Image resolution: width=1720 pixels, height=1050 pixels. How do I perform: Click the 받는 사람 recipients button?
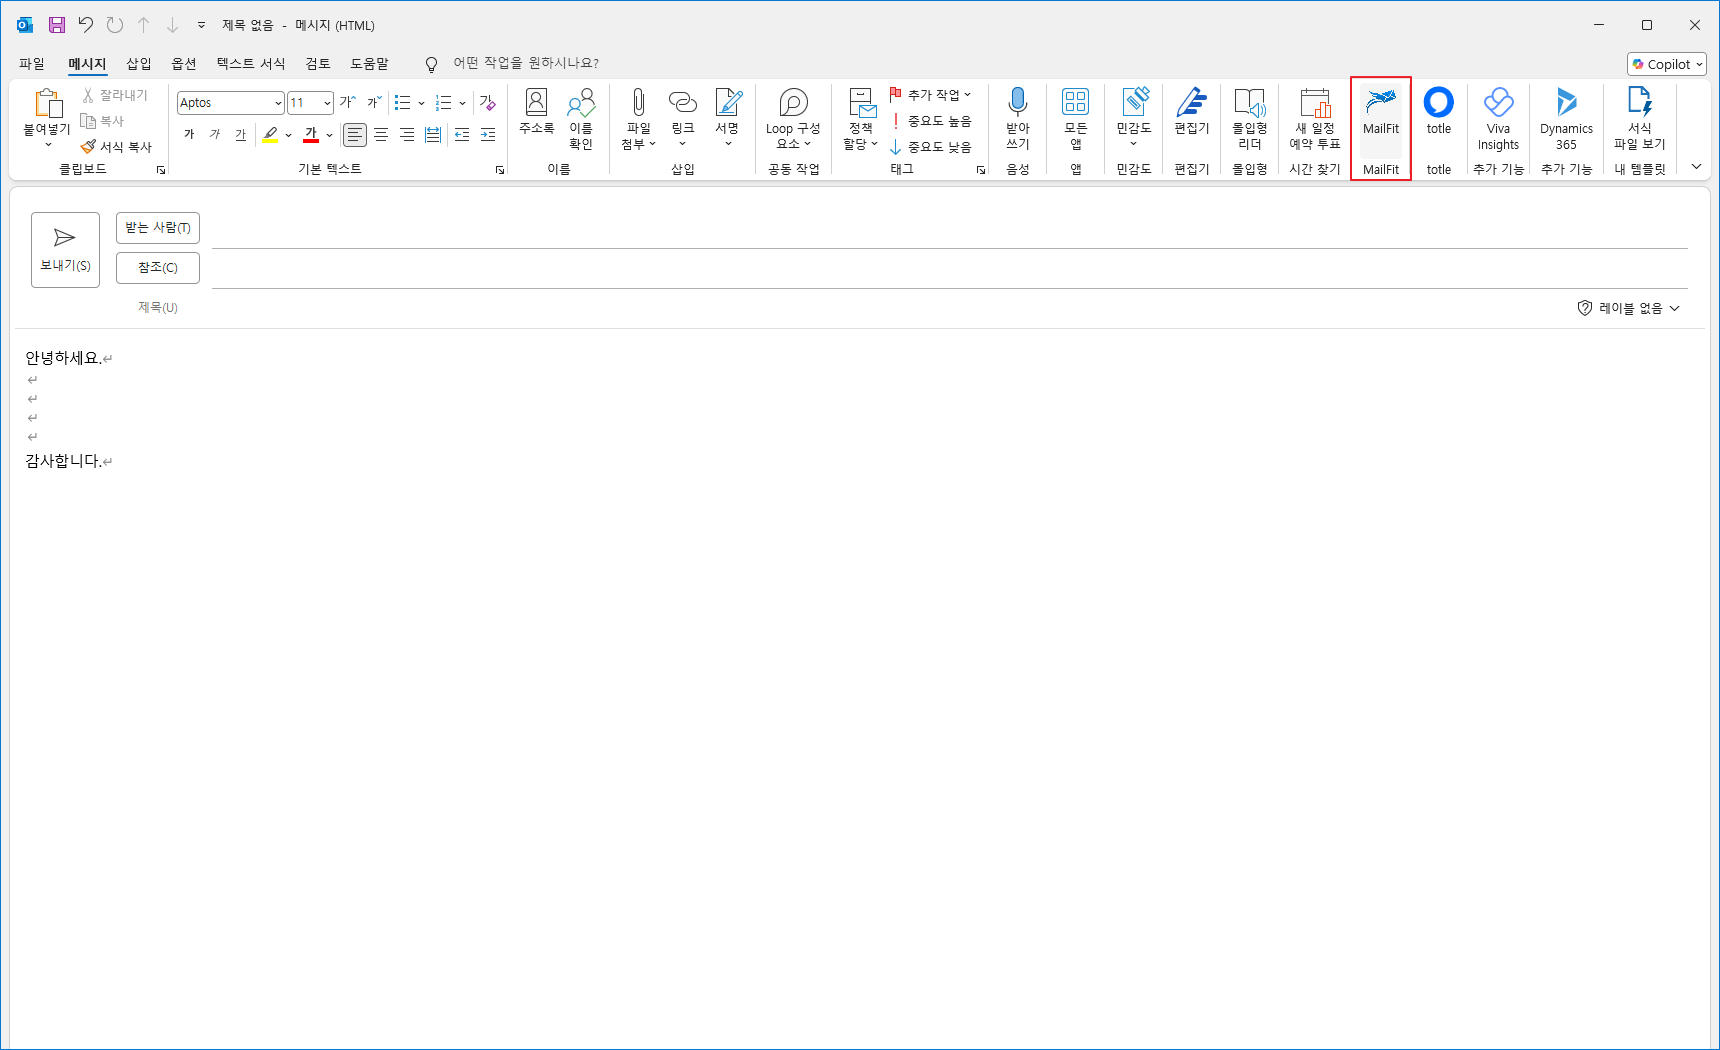click(x=157, y=228)
